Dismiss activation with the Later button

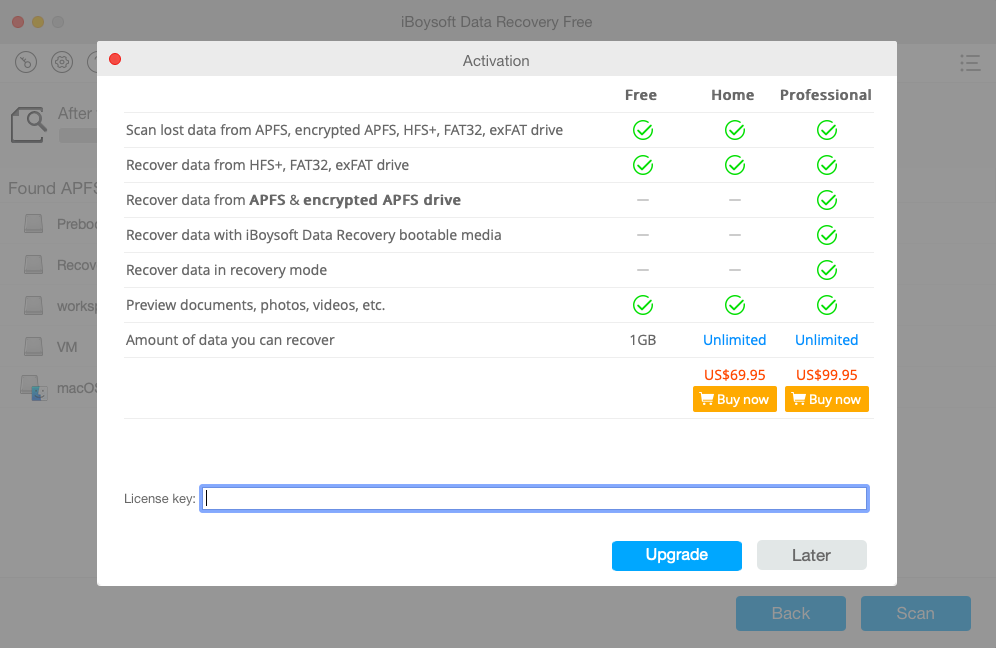pyautogui.click(x=811, y=555)
